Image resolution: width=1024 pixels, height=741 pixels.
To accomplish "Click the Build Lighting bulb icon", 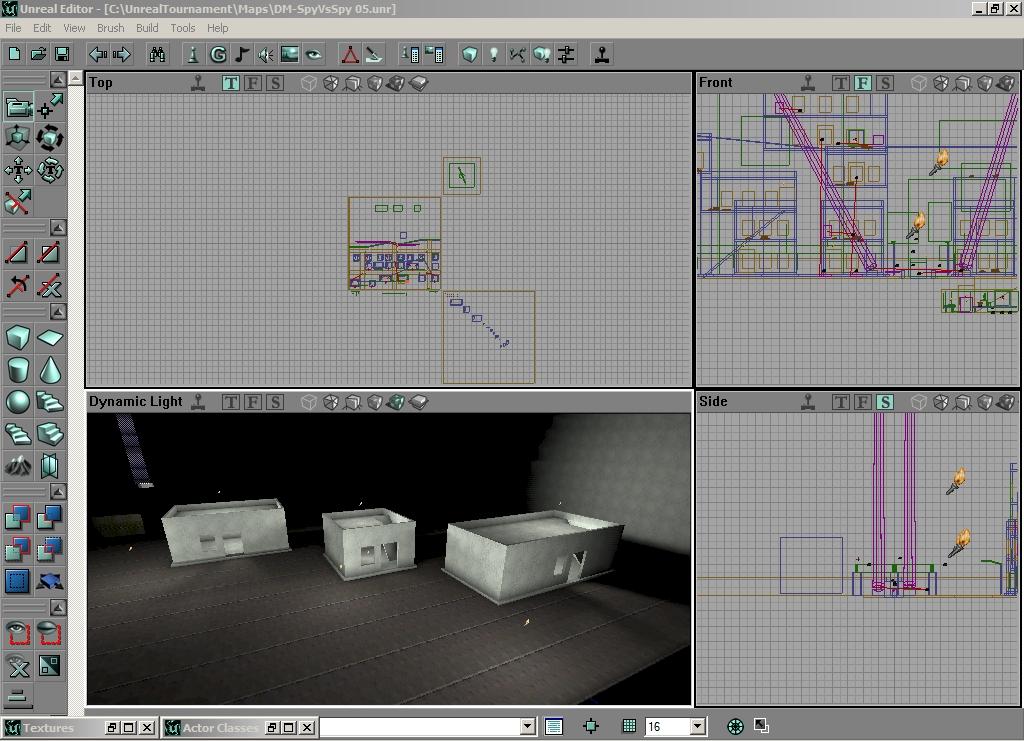I will pyautogui.click(x=493, y=54).
